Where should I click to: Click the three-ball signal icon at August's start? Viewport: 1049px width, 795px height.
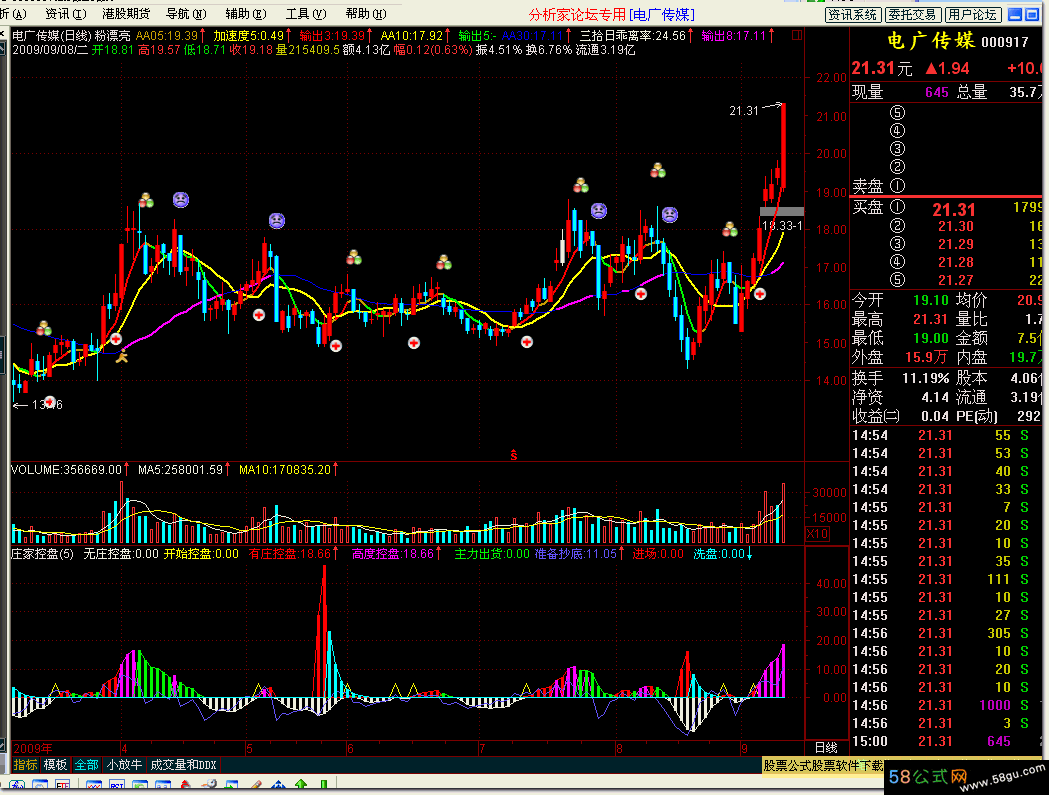pos(658,170)
